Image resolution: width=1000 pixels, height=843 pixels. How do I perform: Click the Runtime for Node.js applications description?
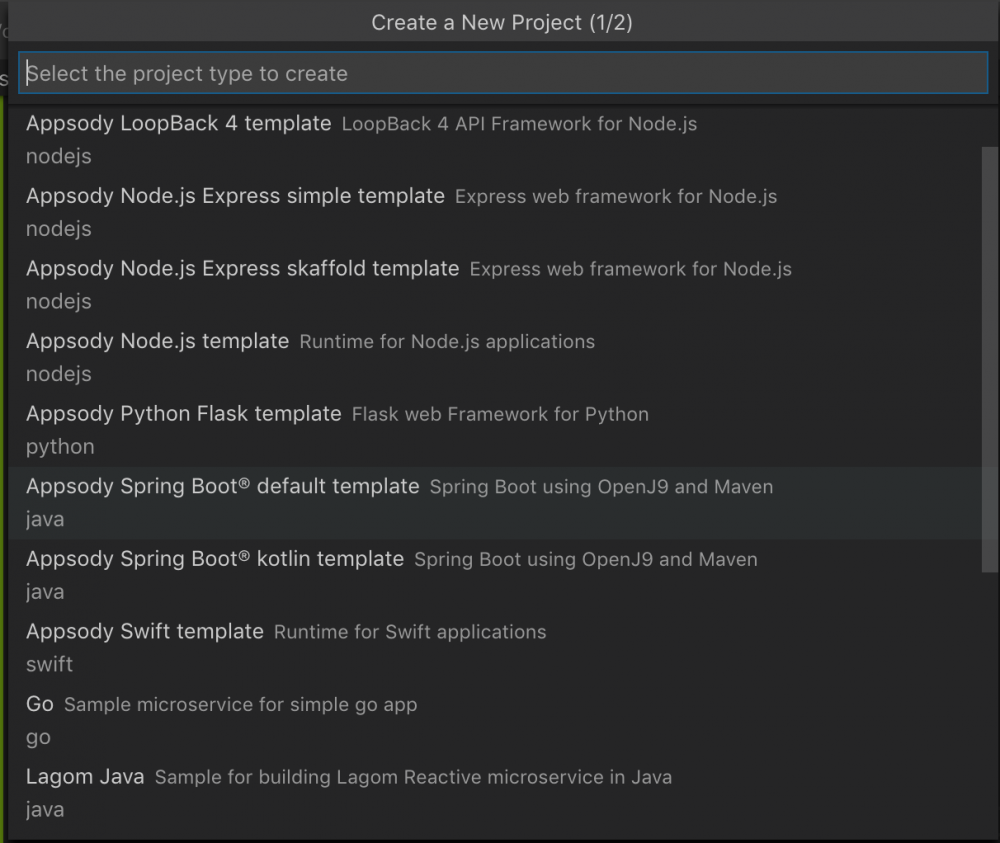447,340
